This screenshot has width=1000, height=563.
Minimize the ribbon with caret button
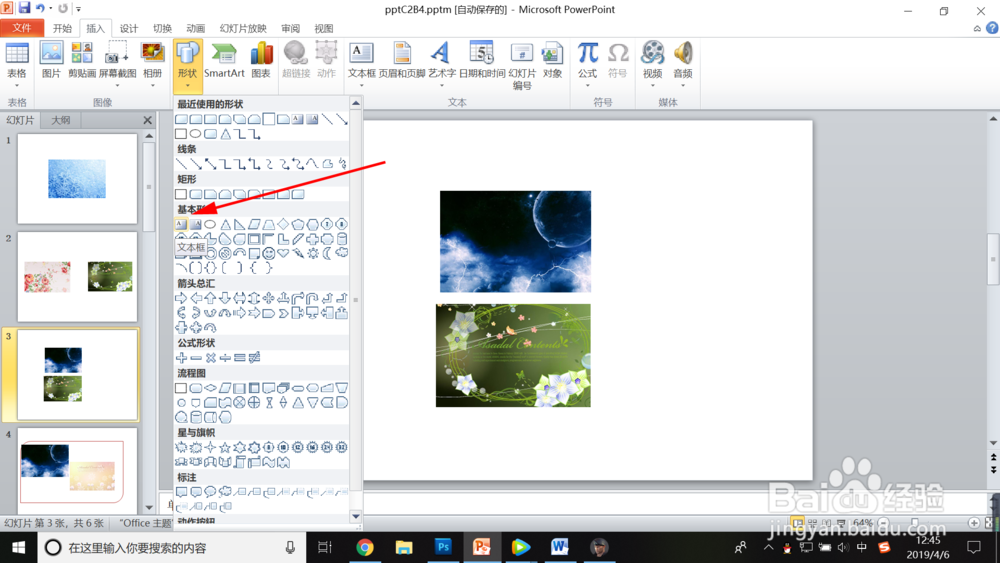[x=977, y=29]
